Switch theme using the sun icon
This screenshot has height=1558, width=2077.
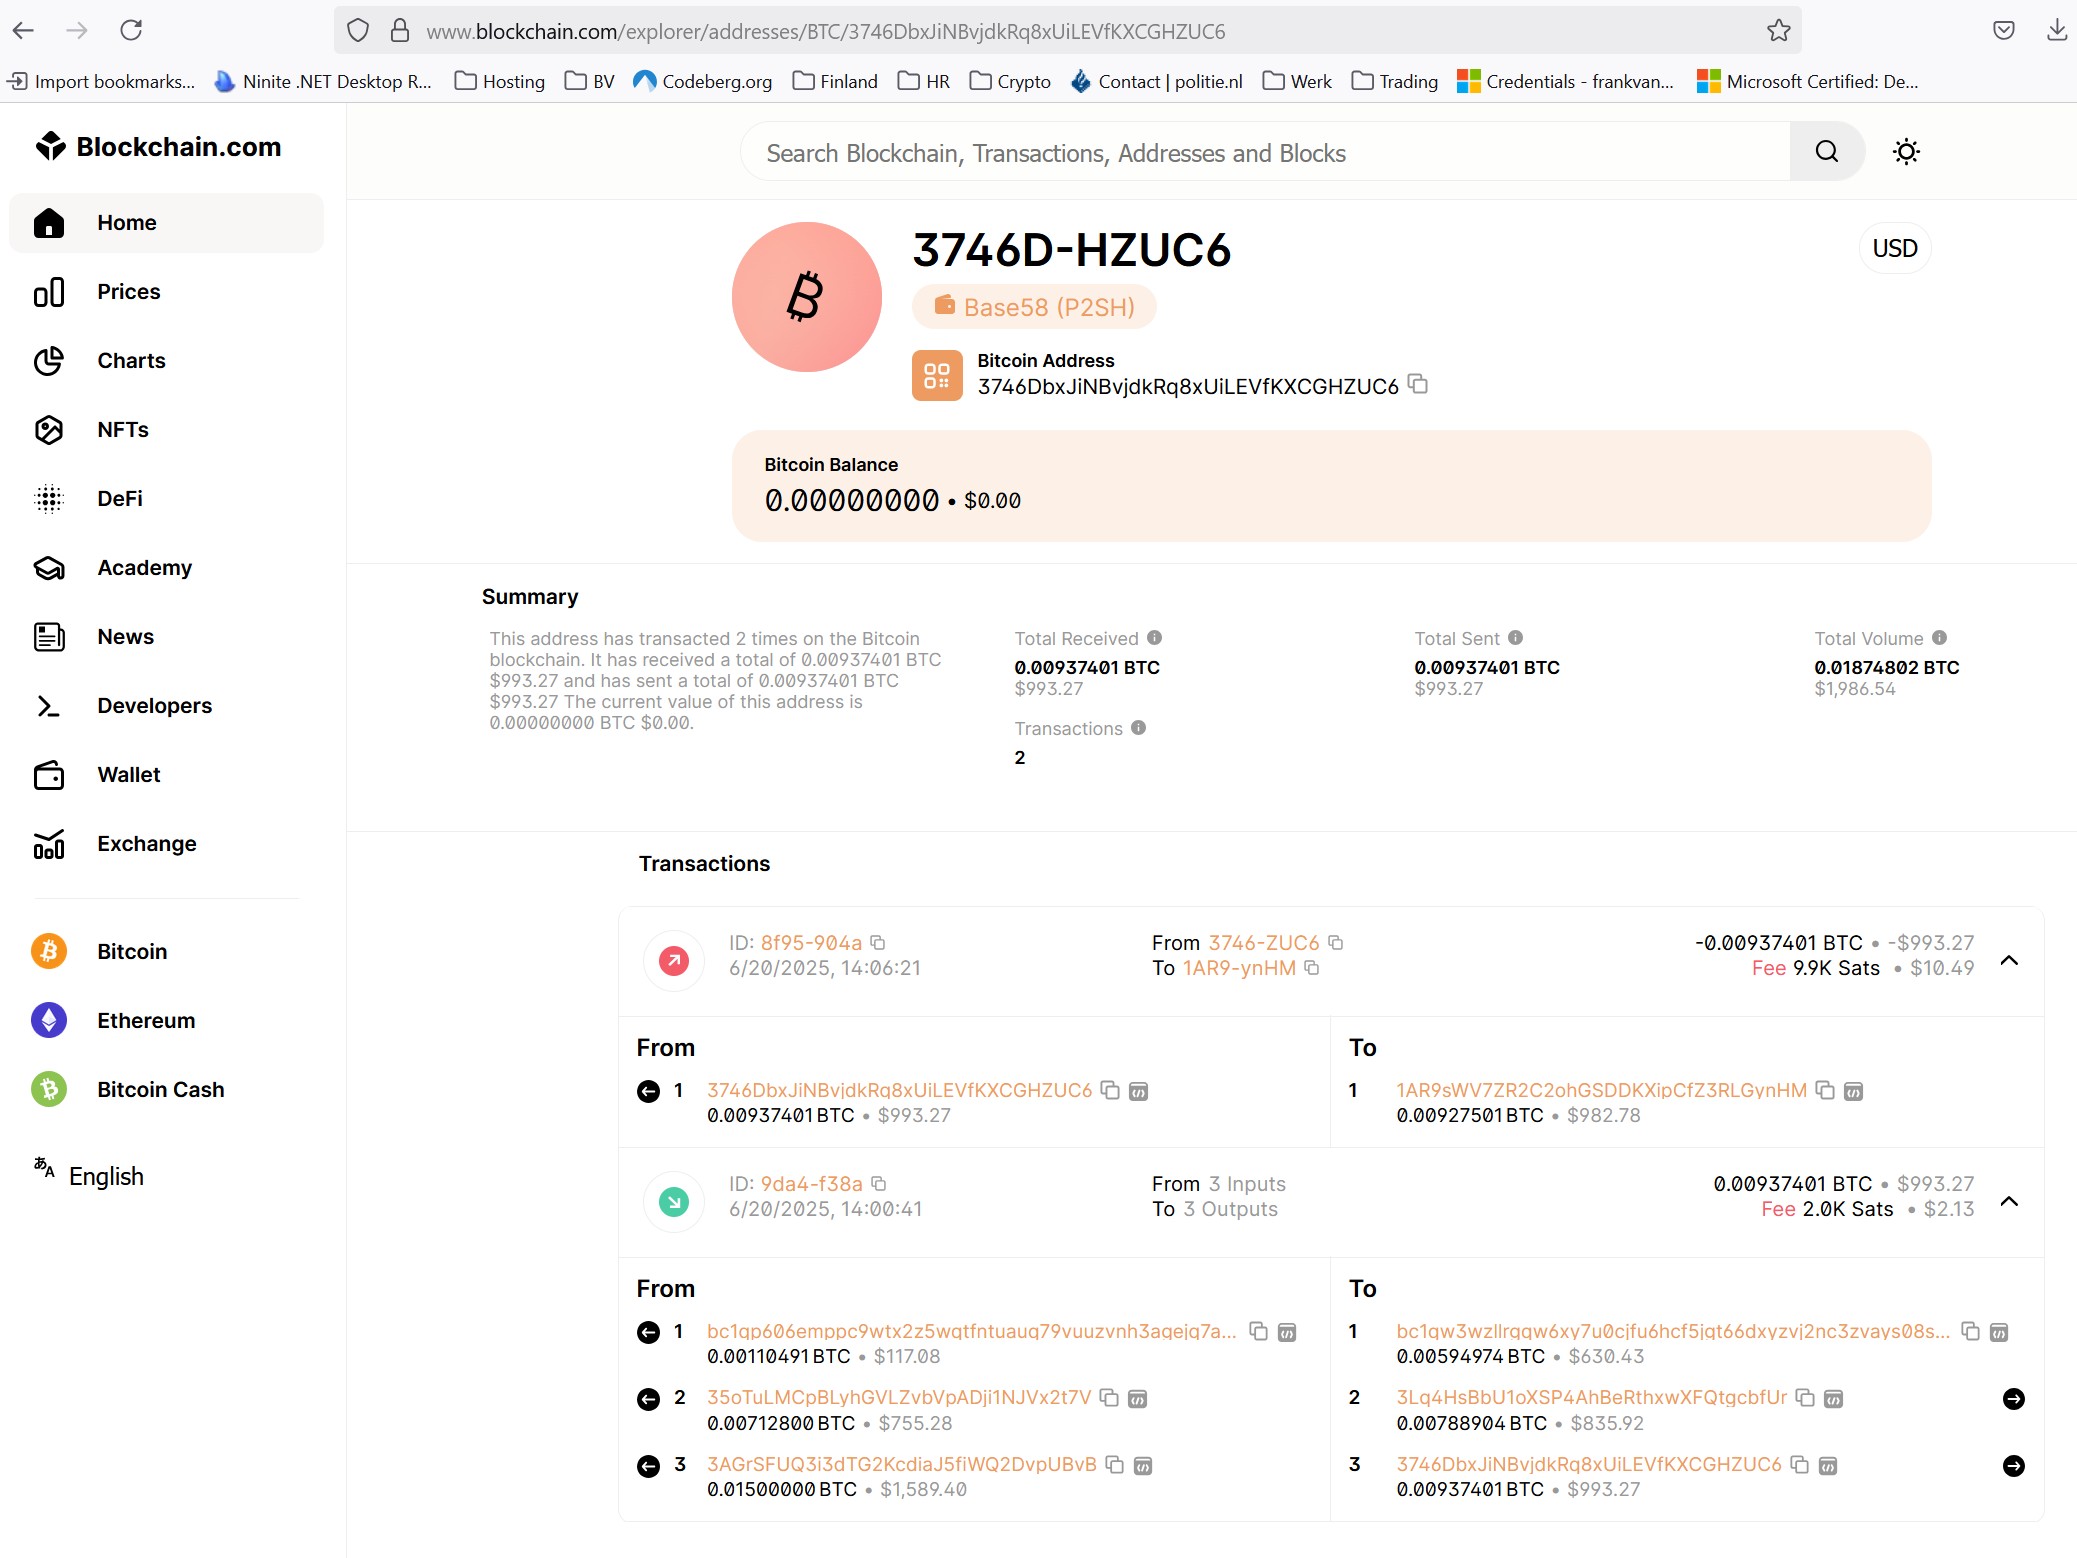click(1905, 151)
